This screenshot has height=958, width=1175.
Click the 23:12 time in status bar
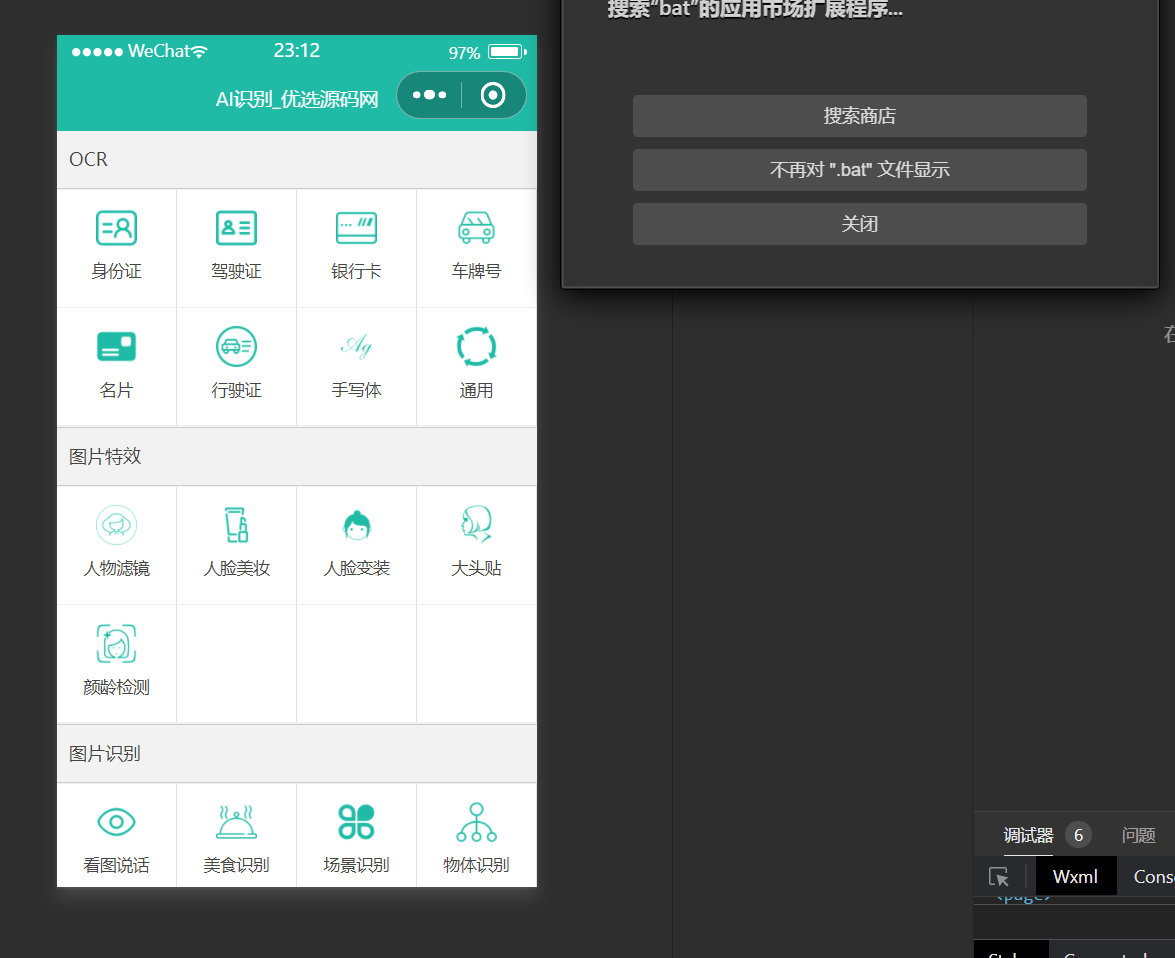click(297, 50)
